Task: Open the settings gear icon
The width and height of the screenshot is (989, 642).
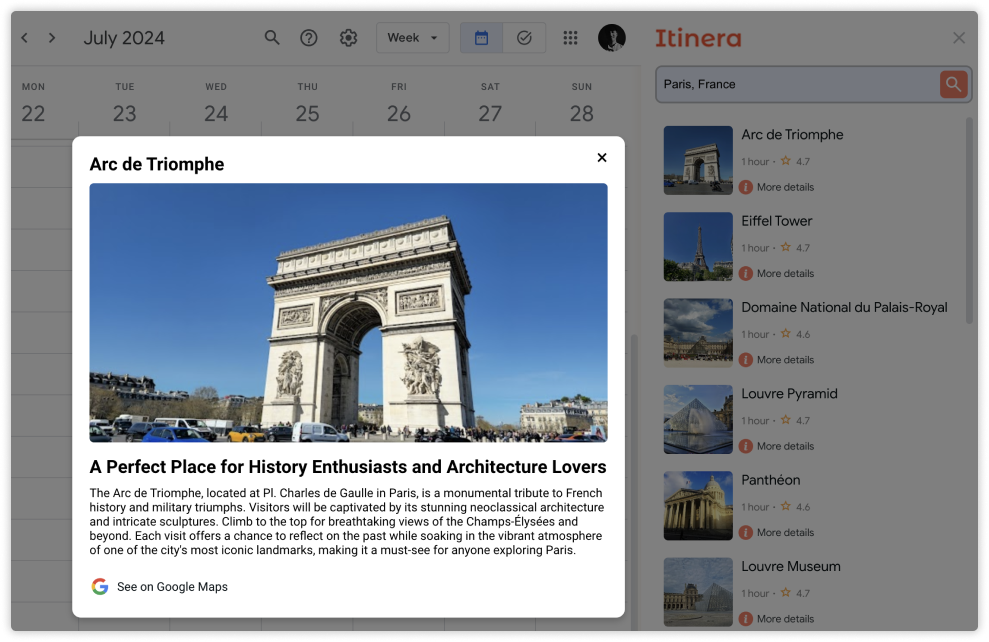Action: (x=348, y=38)
